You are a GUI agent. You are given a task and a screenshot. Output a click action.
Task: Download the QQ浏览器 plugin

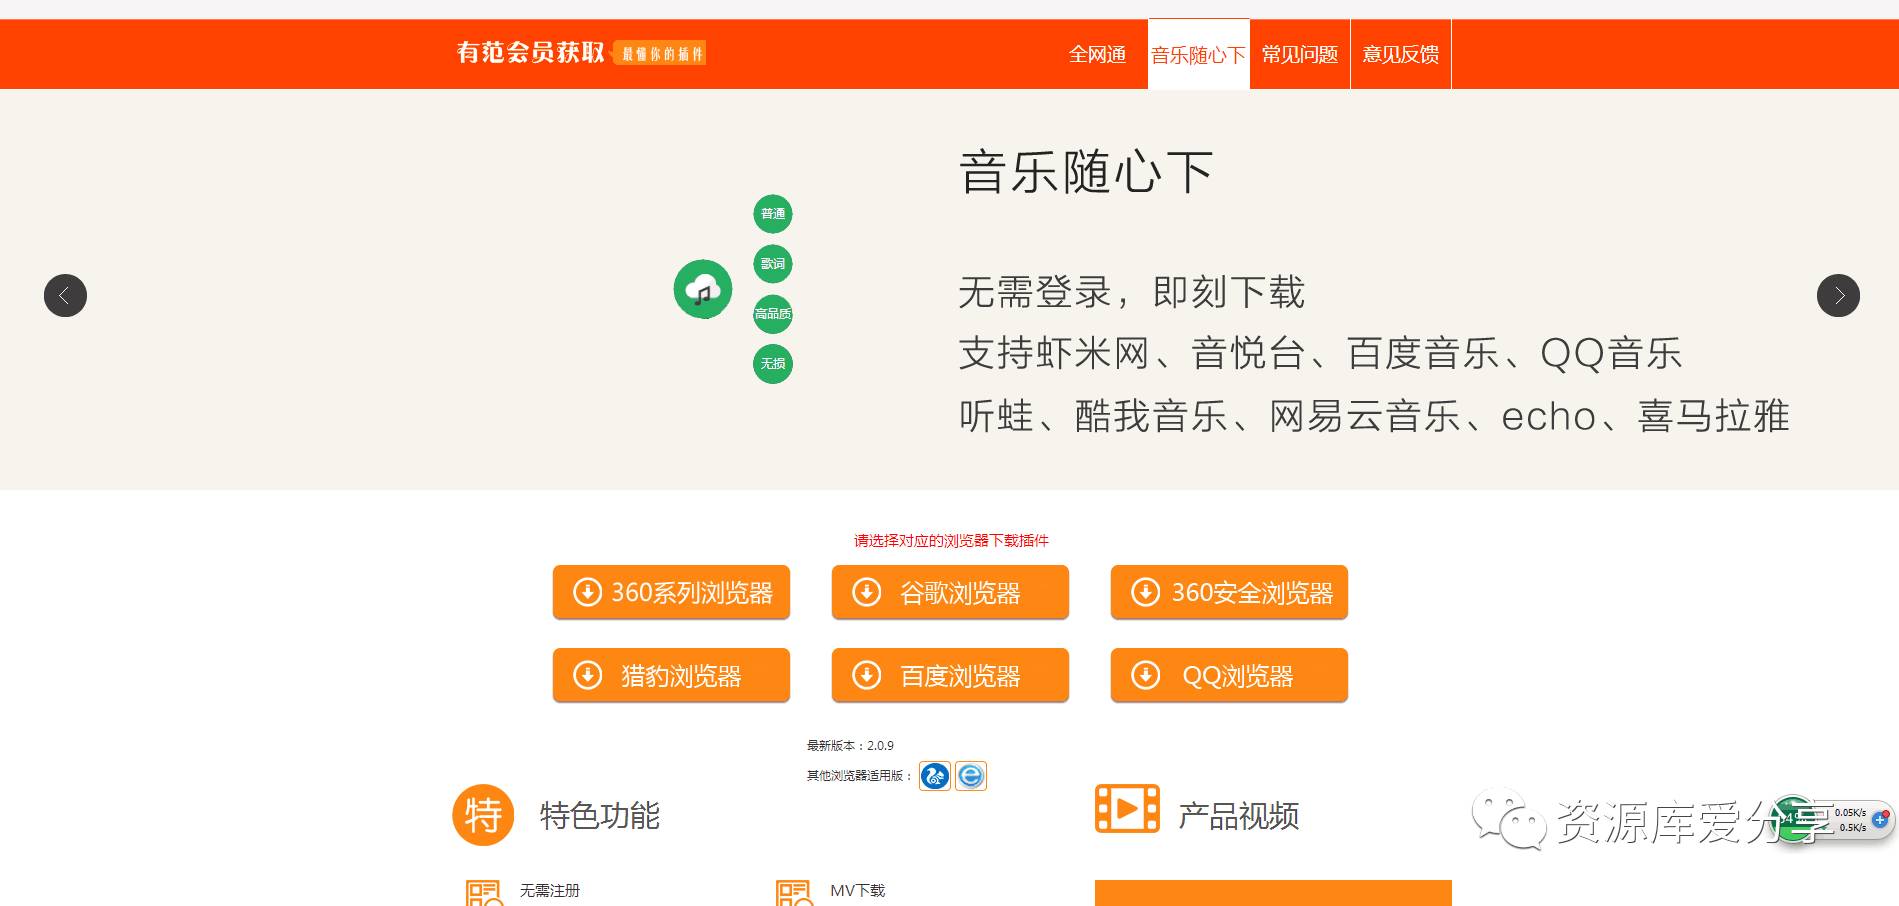[1229, 675]
